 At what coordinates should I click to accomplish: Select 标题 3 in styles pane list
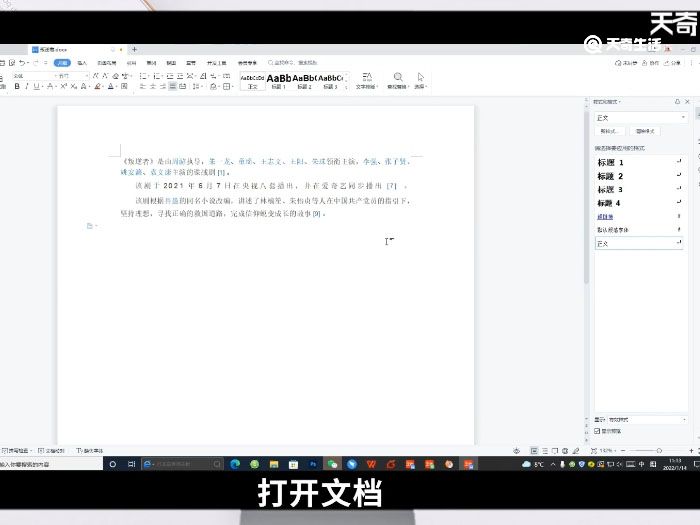point(639,190)
